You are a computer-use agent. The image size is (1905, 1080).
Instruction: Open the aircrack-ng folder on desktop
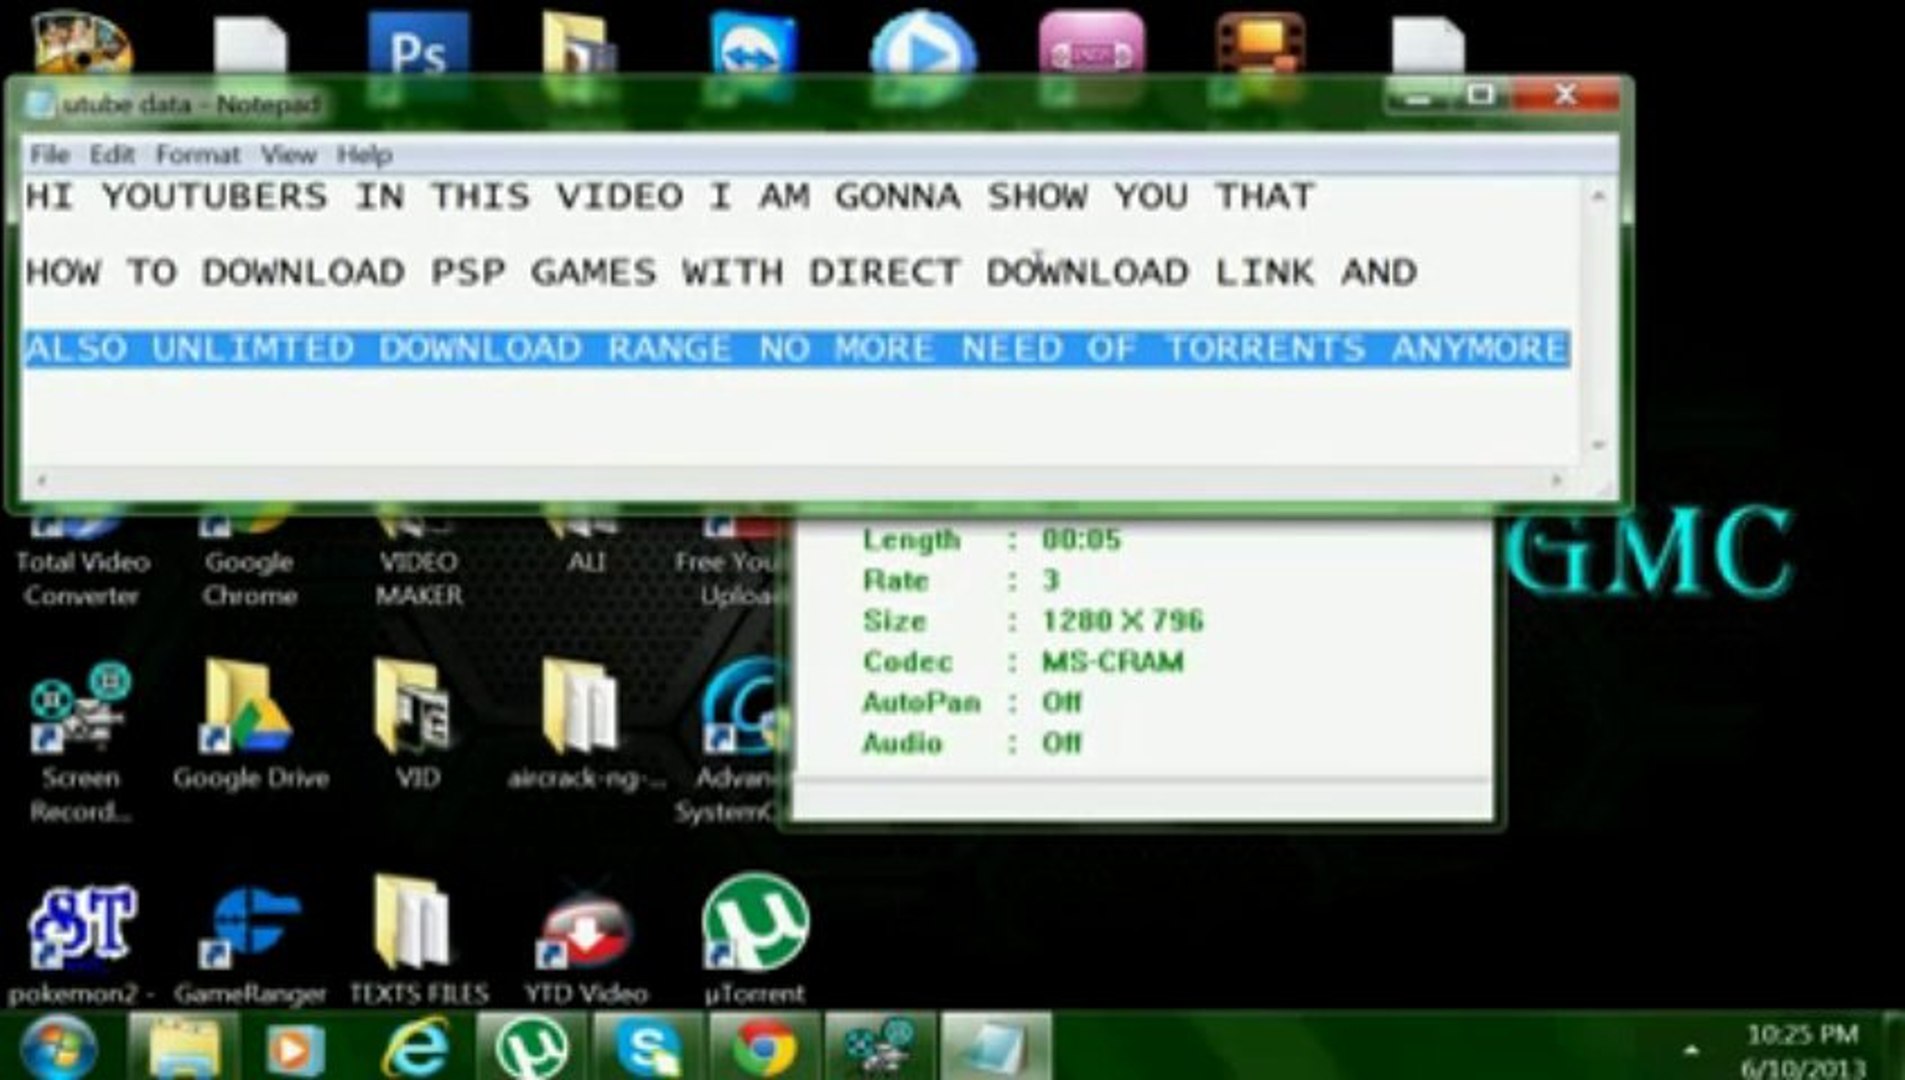pyautogui.click(x=585, y=726)
